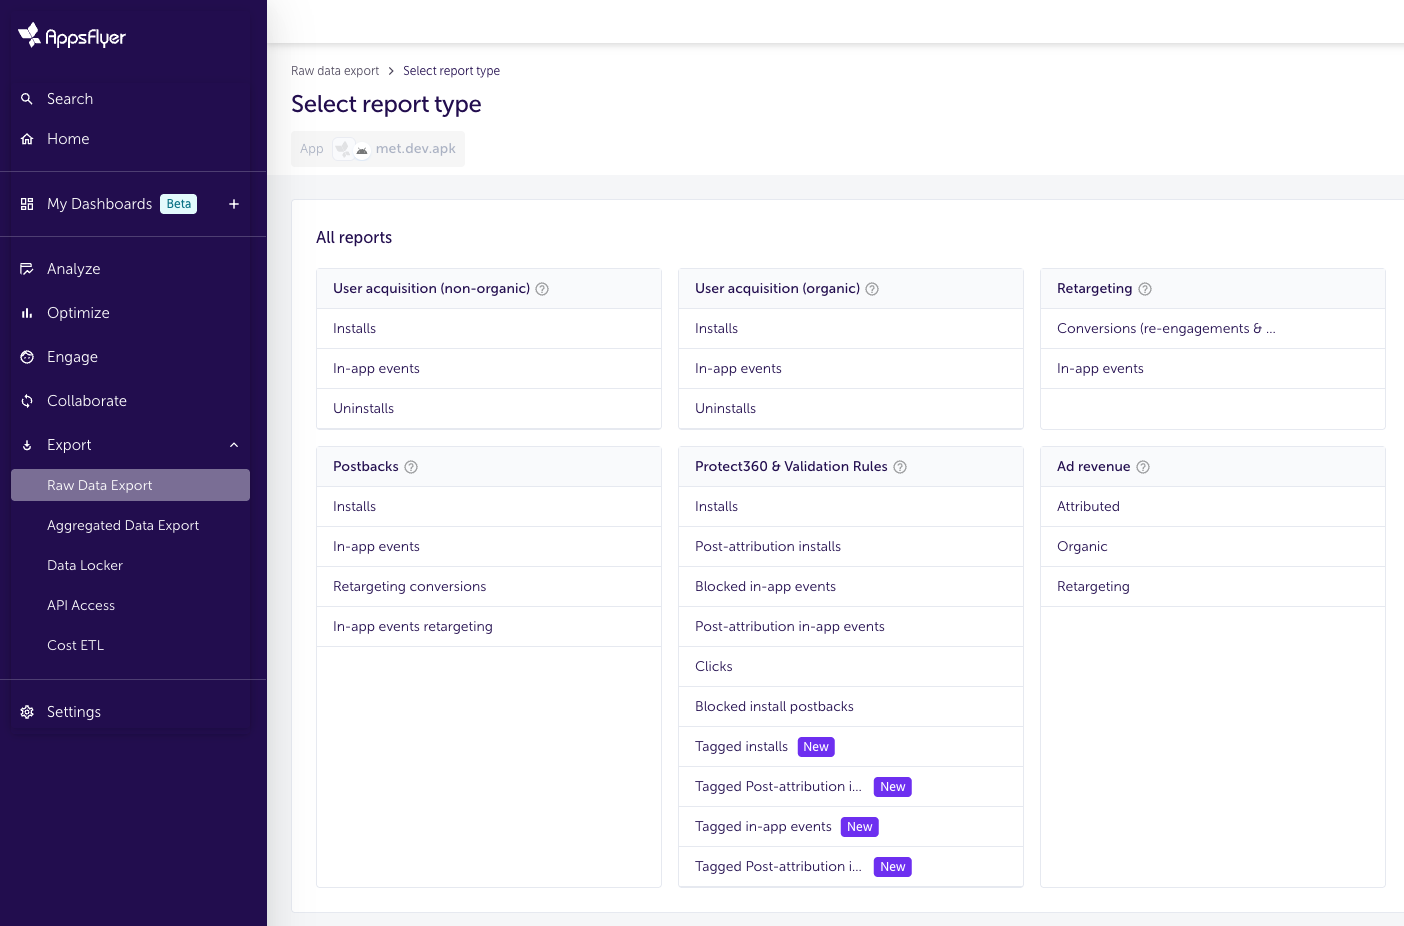This screenshot has width=1404, height=926.
Task: Collapse the Export menu chevron
Action: click(234, 444)
